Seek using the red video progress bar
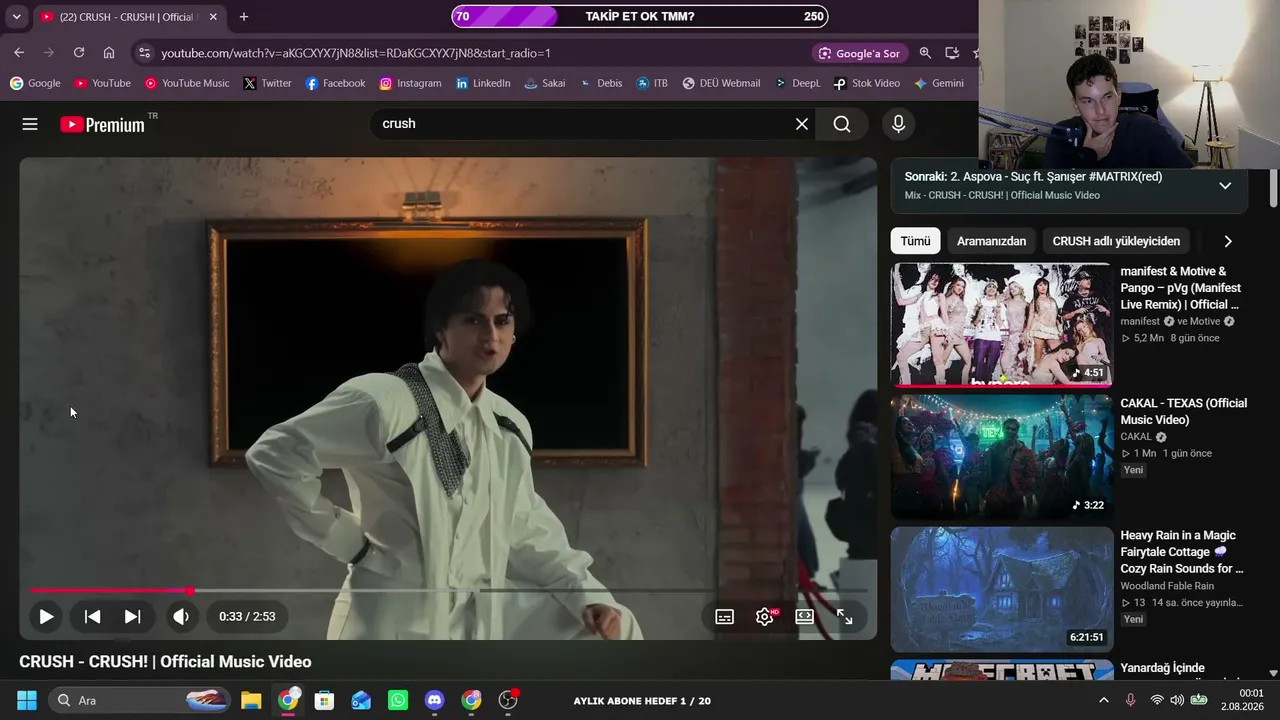 pos(448,591)
